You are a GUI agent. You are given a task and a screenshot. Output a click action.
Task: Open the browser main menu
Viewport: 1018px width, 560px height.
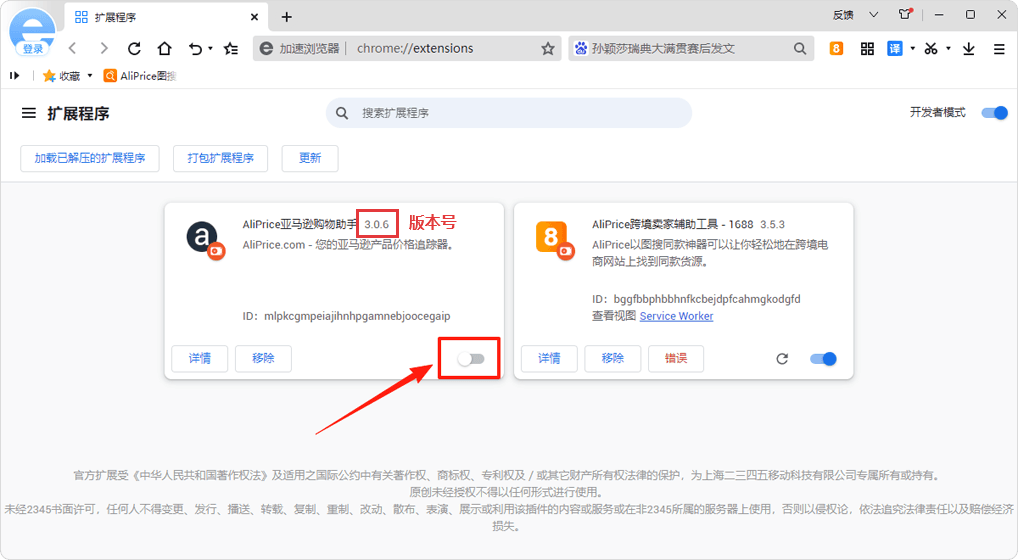[999, 48]
